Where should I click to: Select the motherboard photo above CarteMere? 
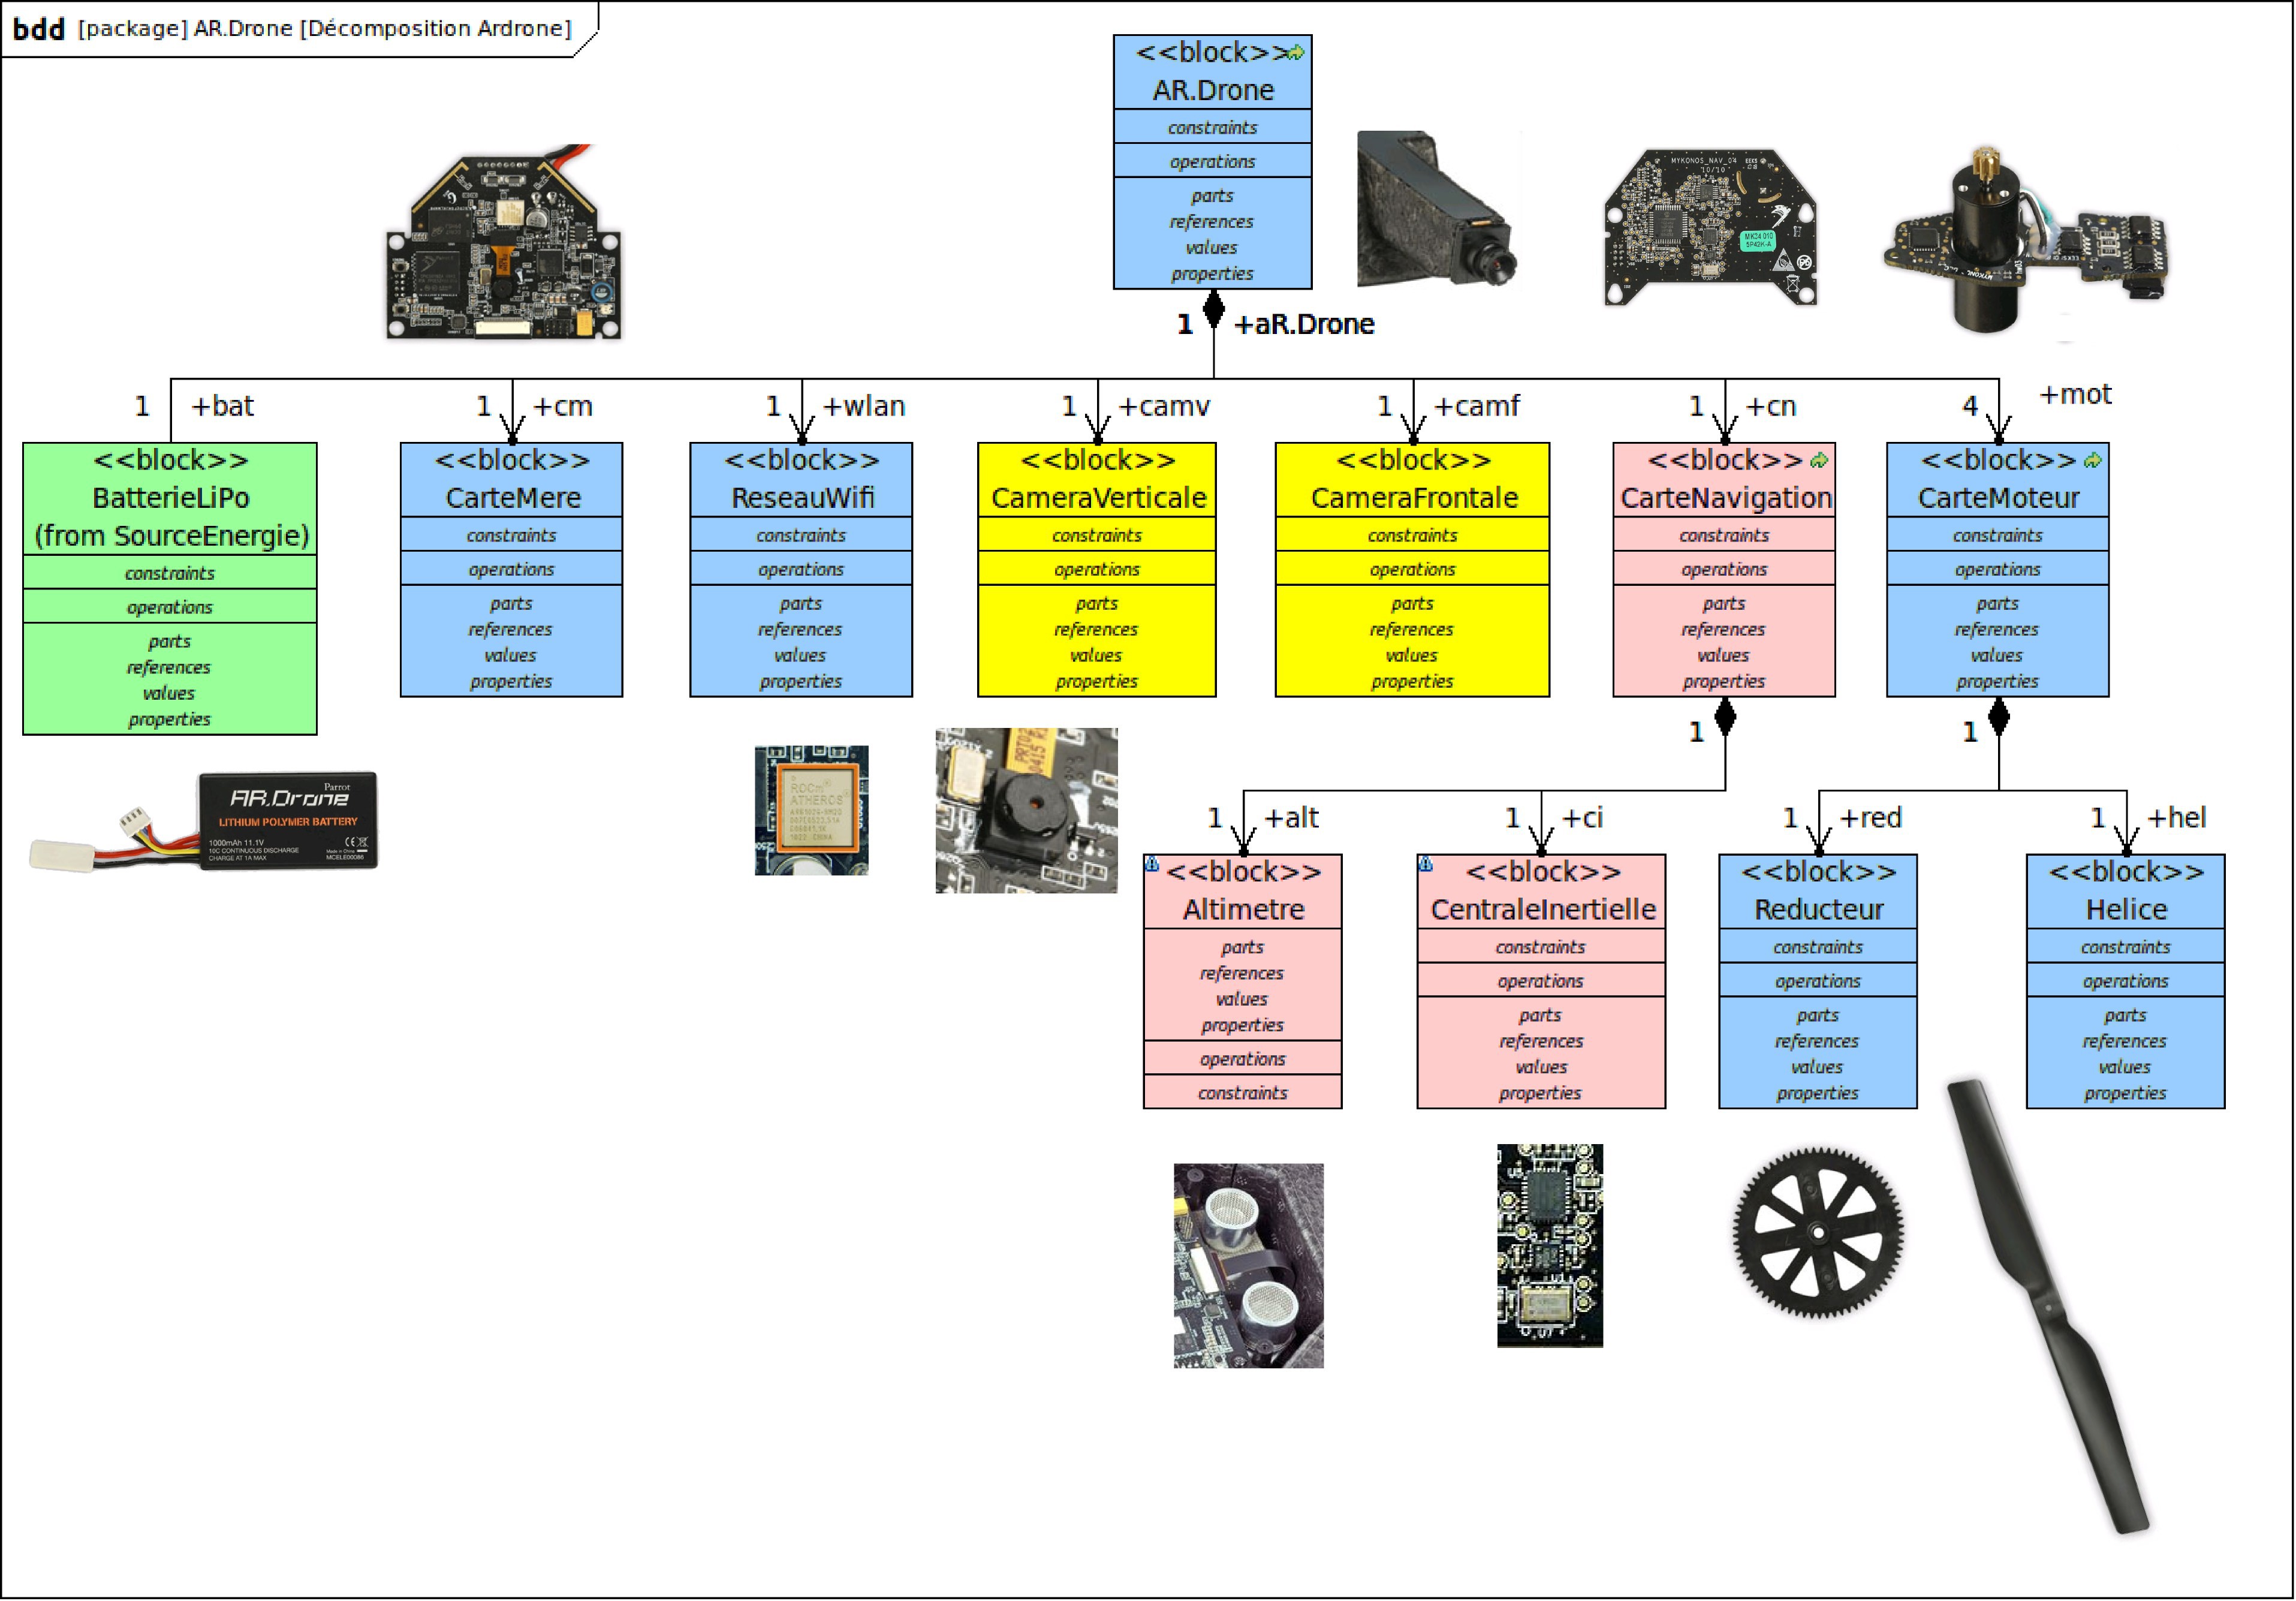[x=504, y=242]
